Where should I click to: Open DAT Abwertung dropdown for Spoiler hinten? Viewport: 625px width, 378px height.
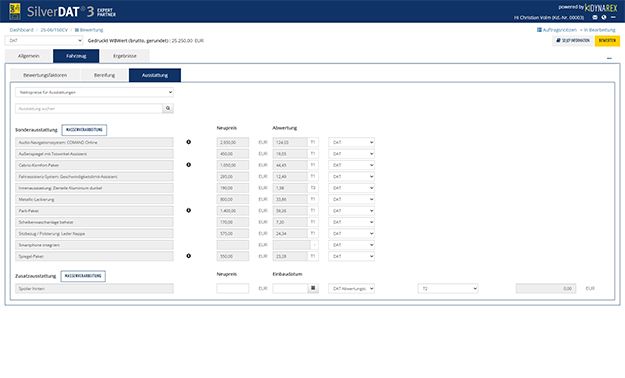click(352, 288)
